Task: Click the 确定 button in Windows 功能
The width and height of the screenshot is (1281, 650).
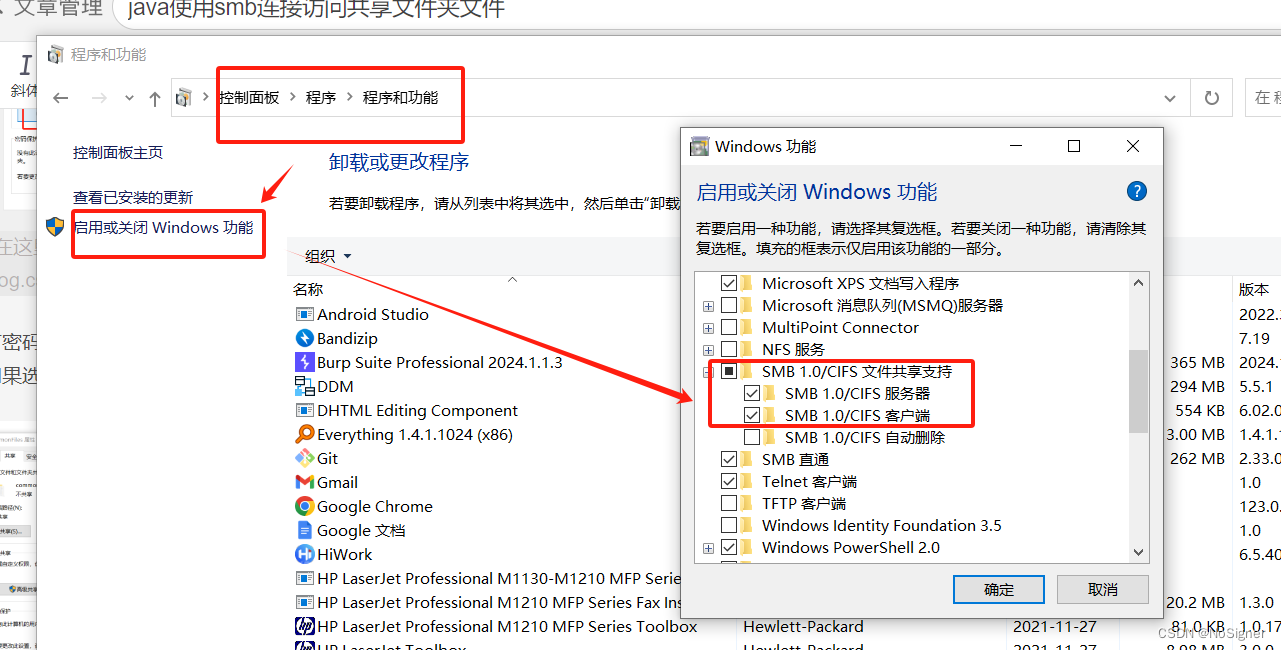Action: (x=998, y=589)
